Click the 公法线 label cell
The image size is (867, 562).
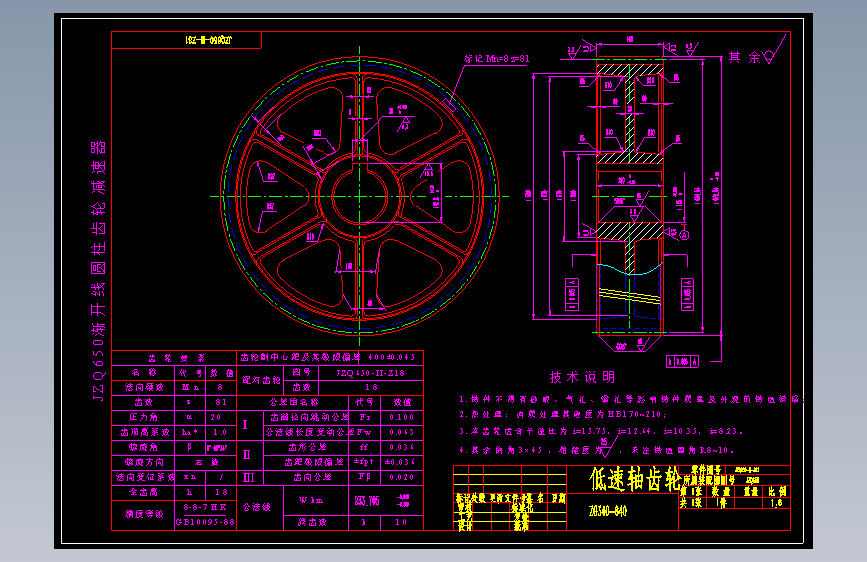click(260, 508)
